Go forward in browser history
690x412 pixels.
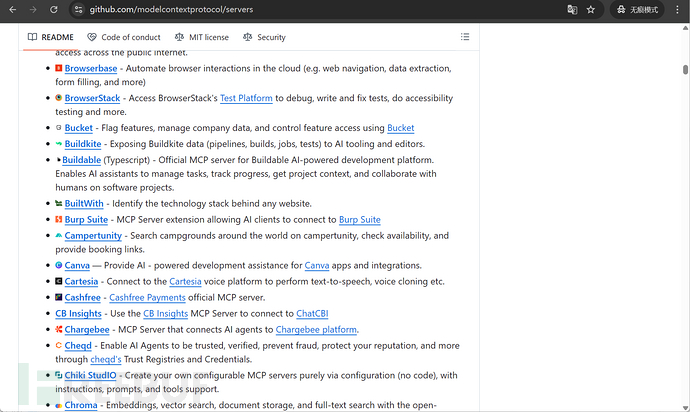coord(33,9)
